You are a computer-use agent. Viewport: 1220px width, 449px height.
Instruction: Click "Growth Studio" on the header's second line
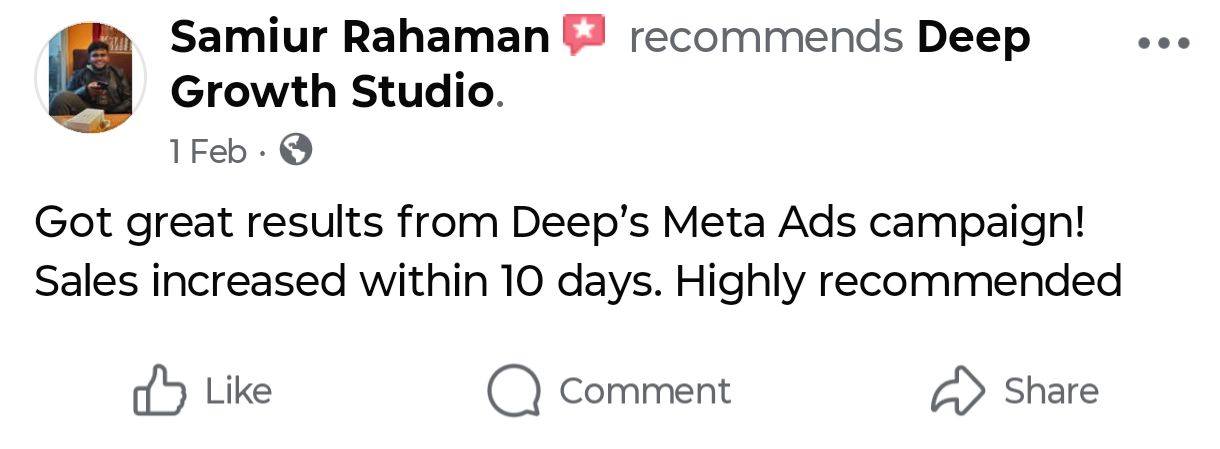click(x=334, y=91)
